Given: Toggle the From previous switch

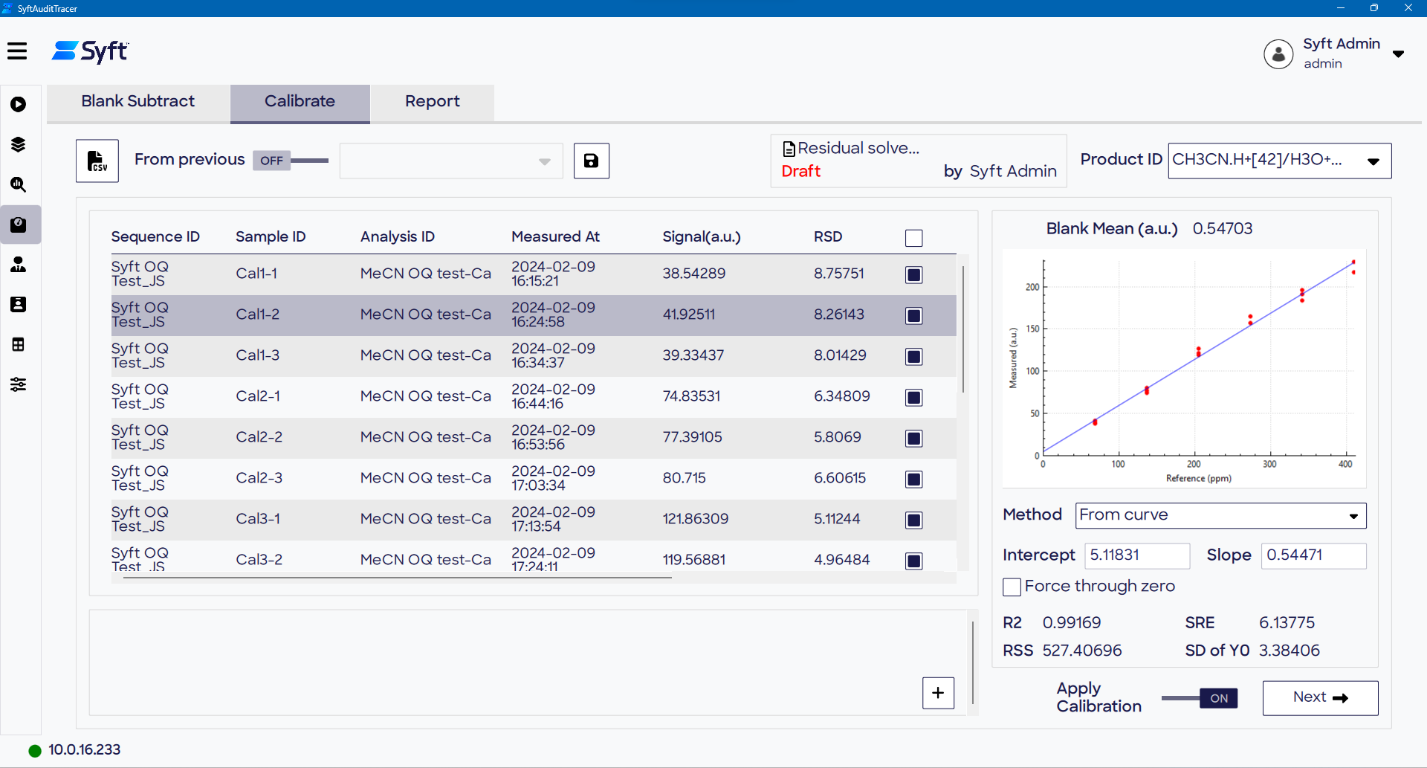Looking at the screenshot, I should tap(290, 161).
